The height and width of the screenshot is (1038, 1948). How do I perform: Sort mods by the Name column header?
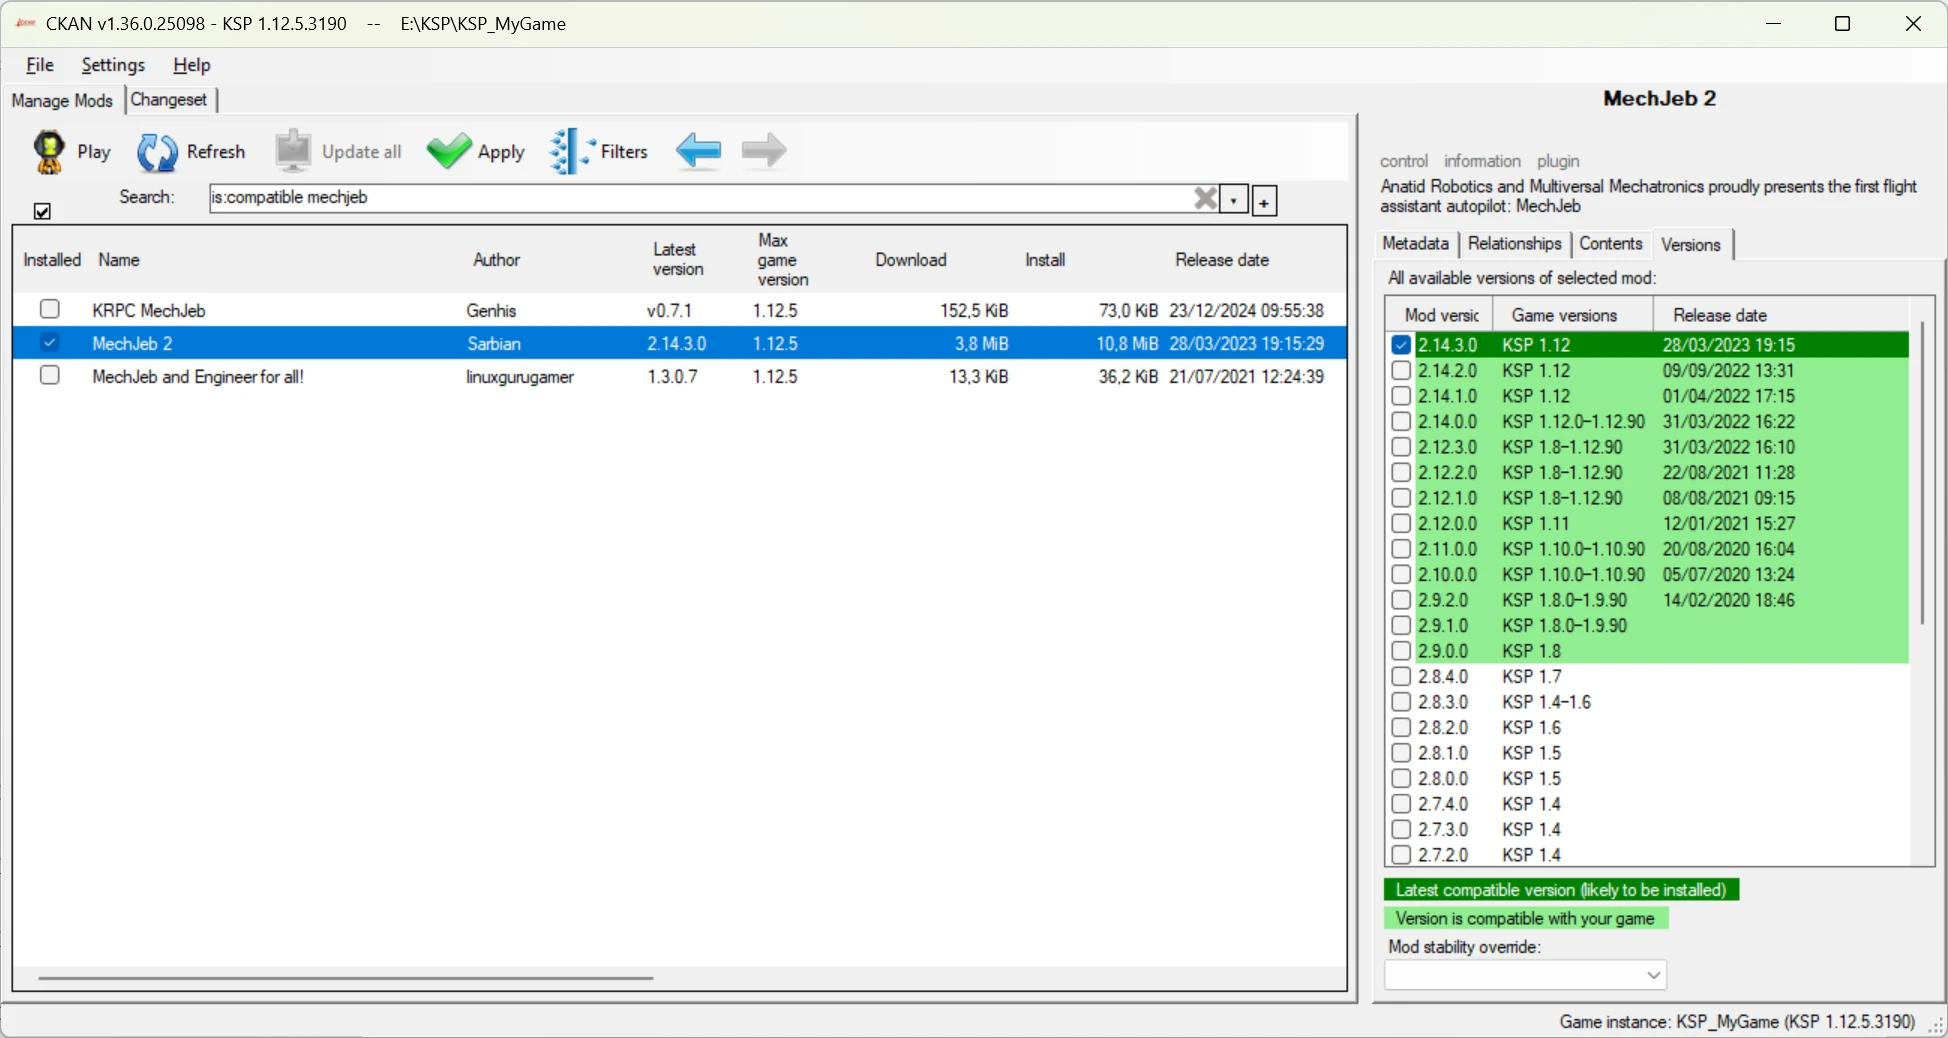119,260
